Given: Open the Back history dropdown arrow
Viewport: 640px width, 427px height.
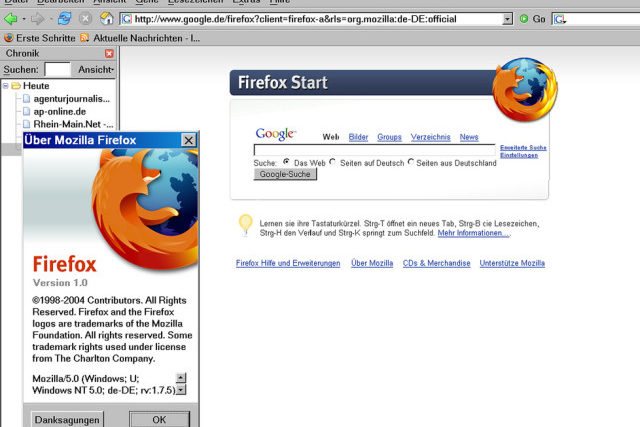Looking at the screenshot, I should (x=24, y=19).
